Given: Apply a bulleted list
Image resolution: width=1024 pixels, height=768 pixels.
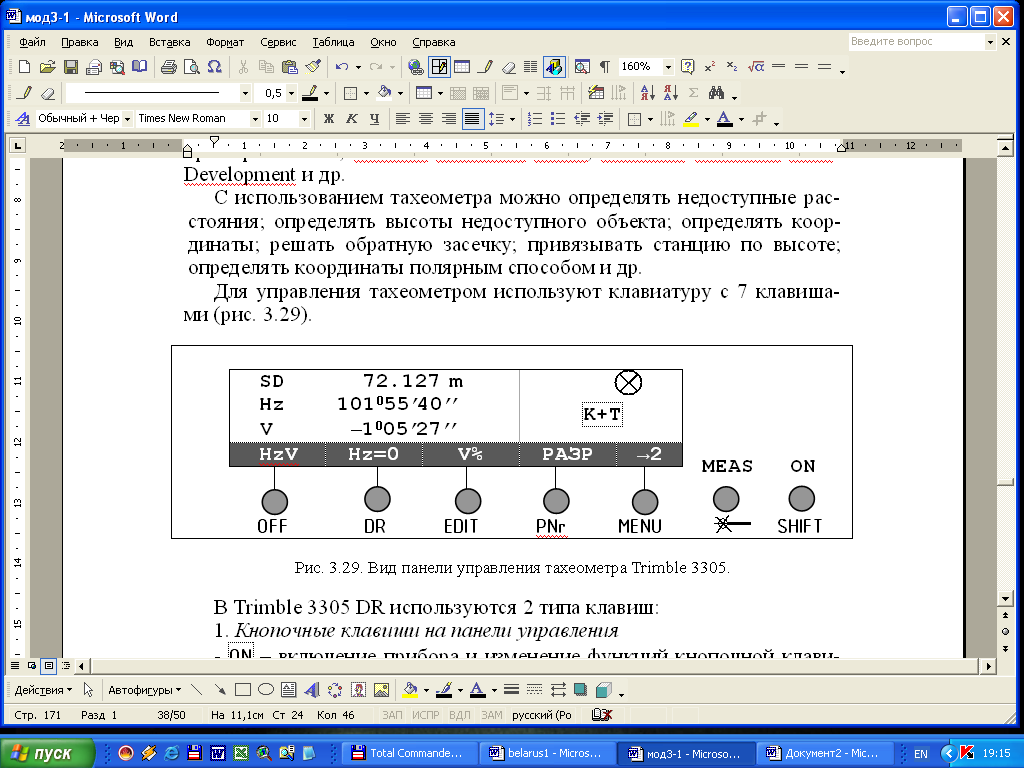Looking at the screenshot, I should click(558, 119).
